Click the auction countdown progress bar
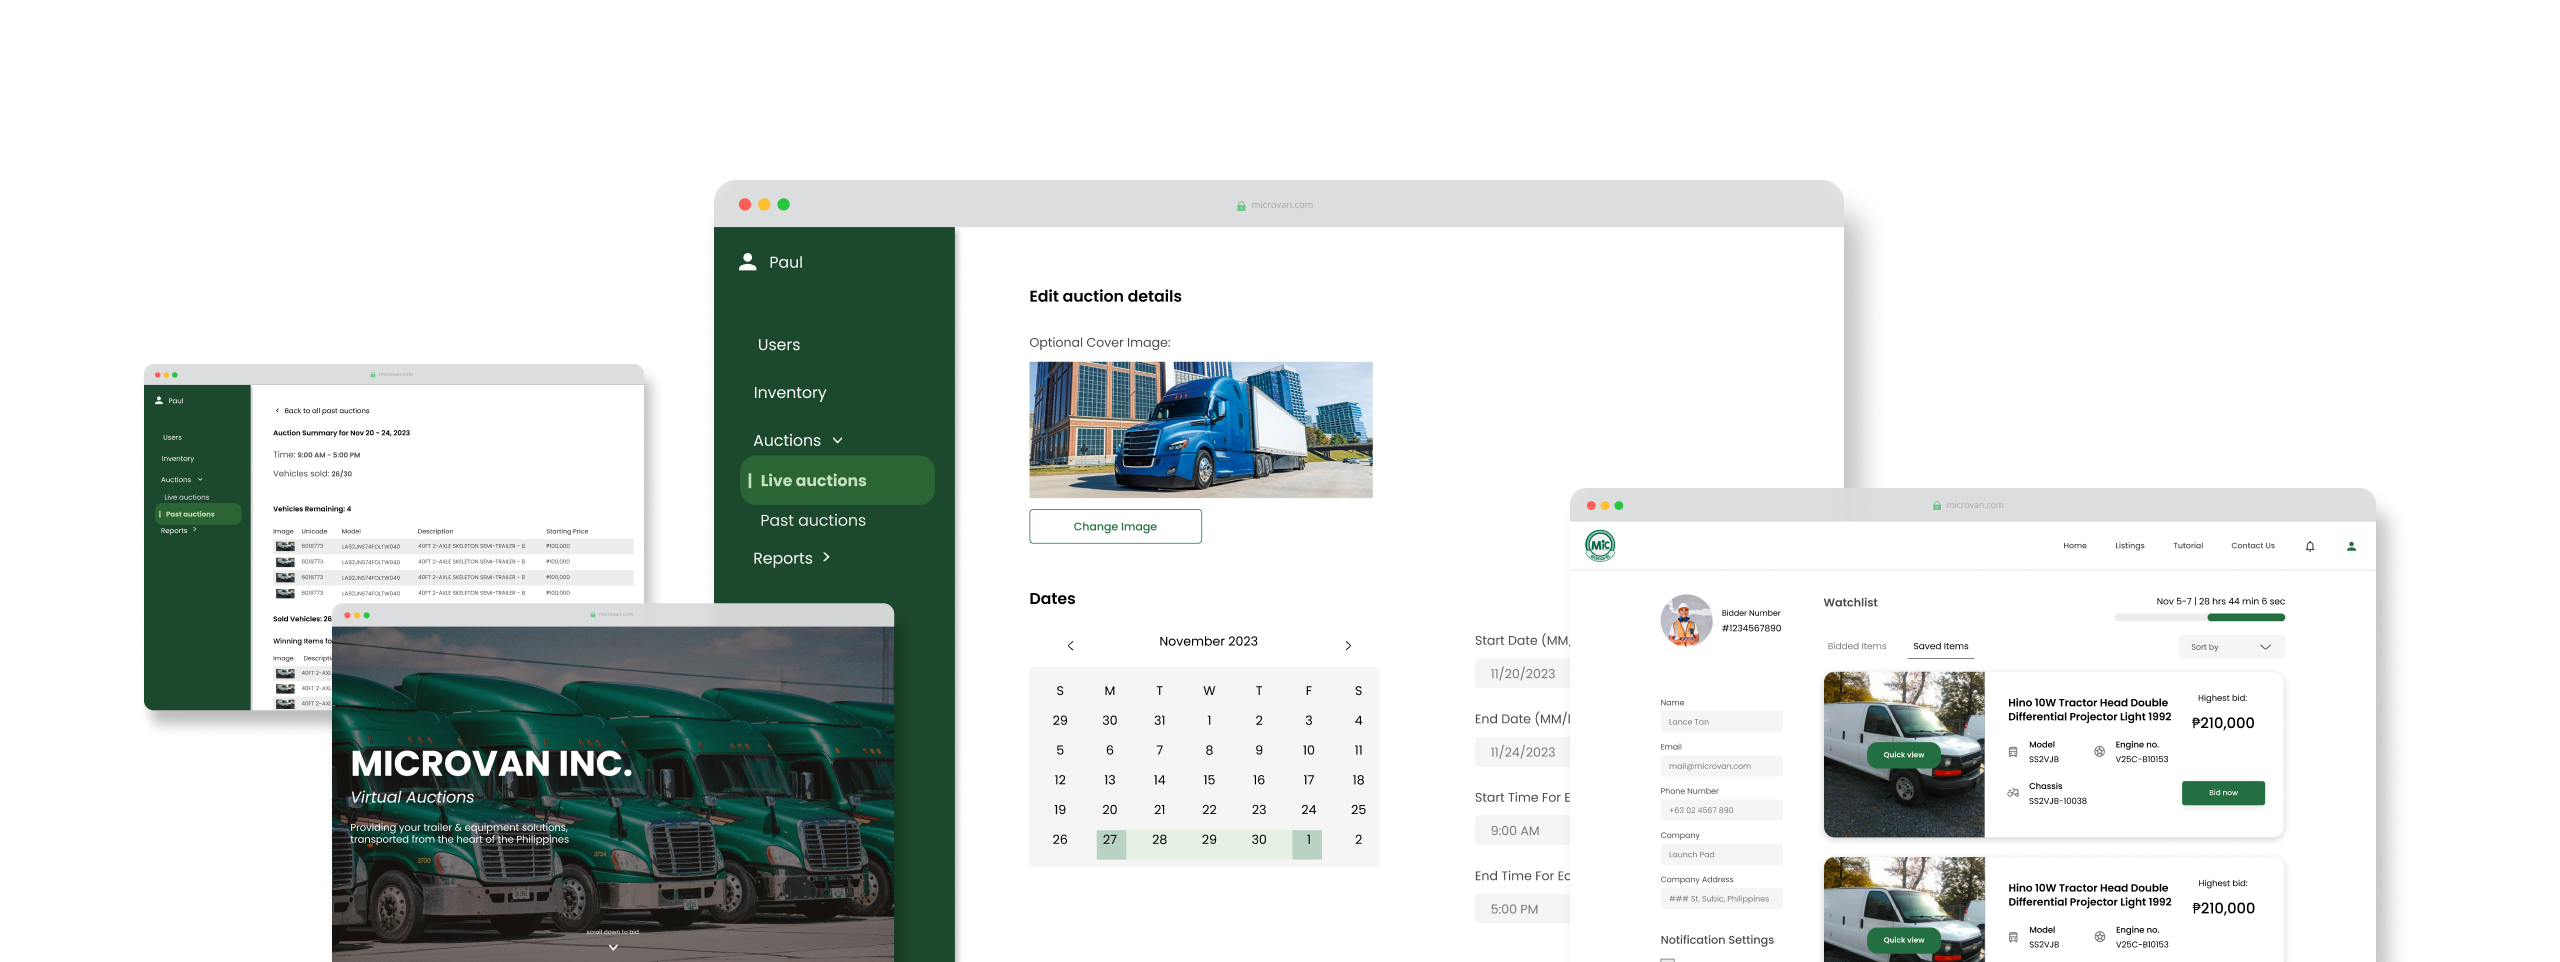Viewport: 2560px width, 962px height. pyautogui.click(x=2199, y=618)
